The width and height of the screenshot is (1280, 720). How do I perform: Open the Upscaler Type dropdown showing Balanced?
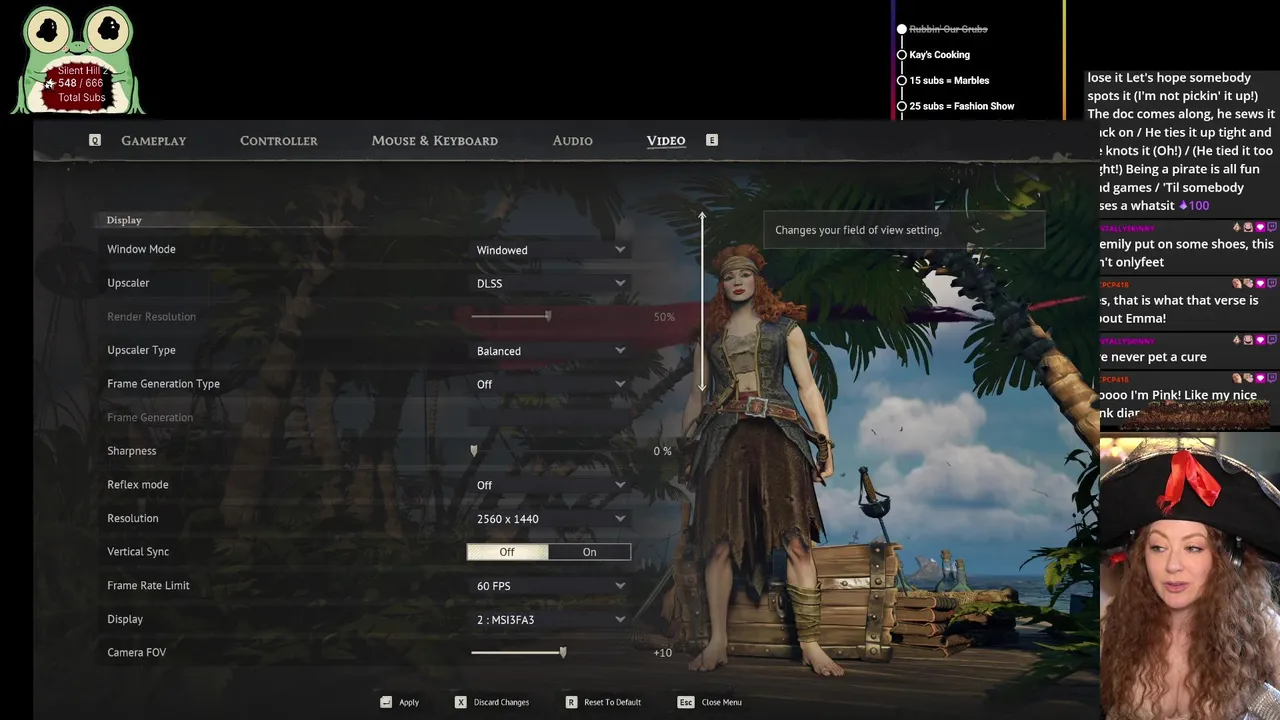click(549, 351)
